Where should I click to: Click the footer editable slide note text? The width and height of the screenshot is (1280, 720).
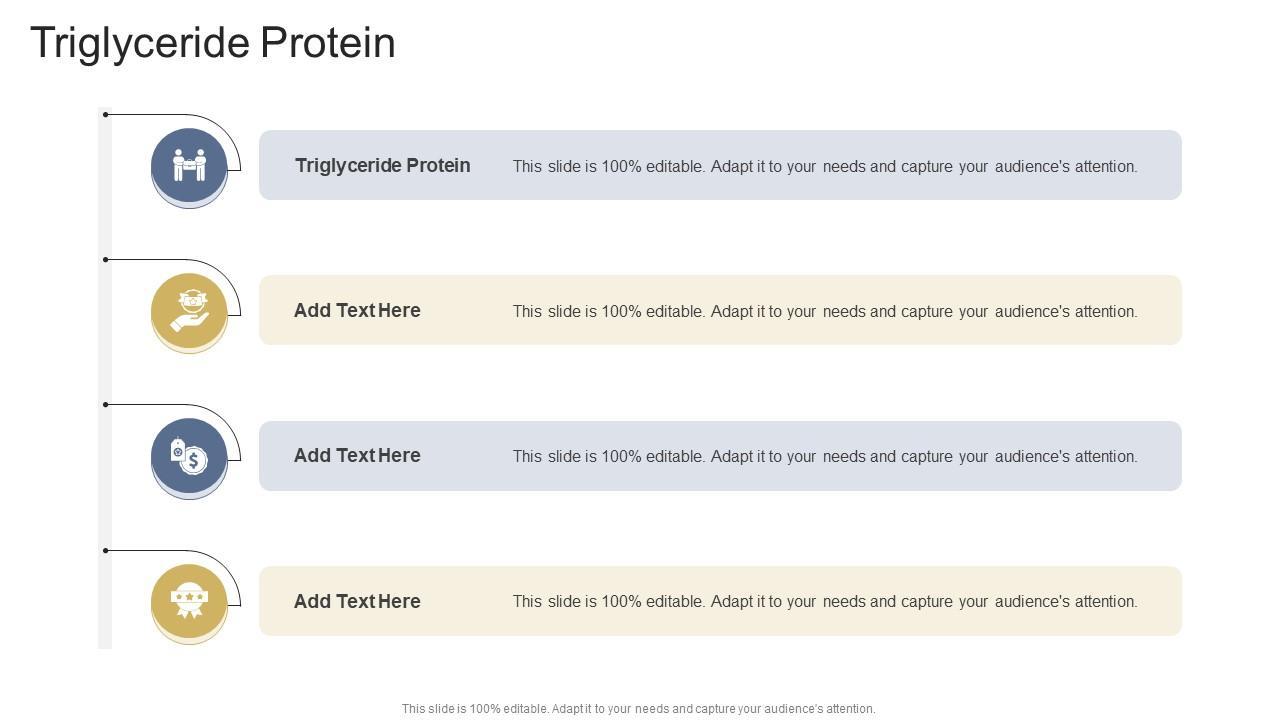pos(638,709)
